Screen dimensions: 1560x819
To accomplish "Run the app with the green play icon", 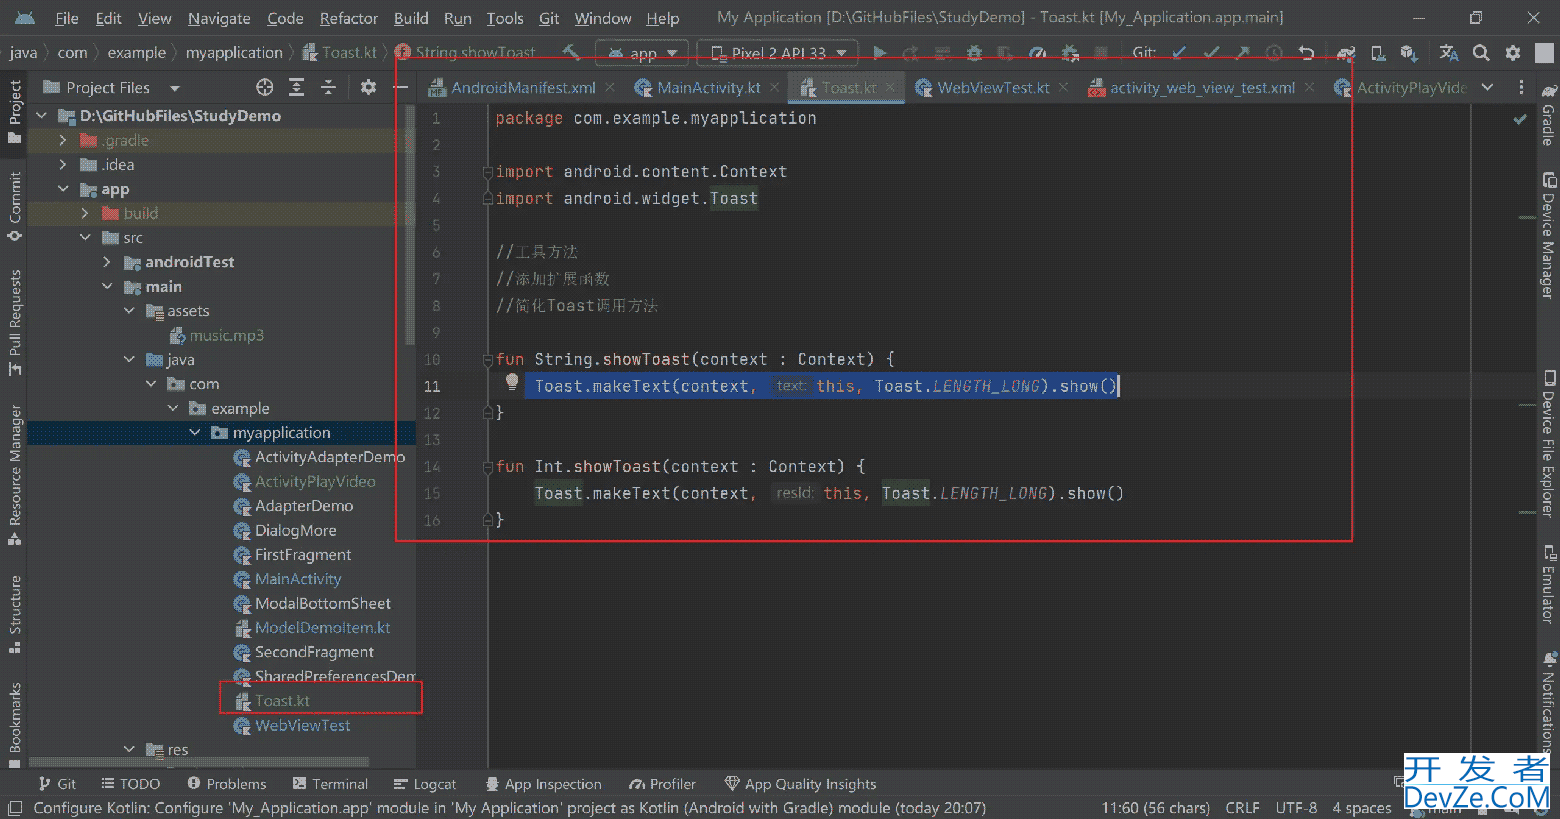I will coord(879,53).
